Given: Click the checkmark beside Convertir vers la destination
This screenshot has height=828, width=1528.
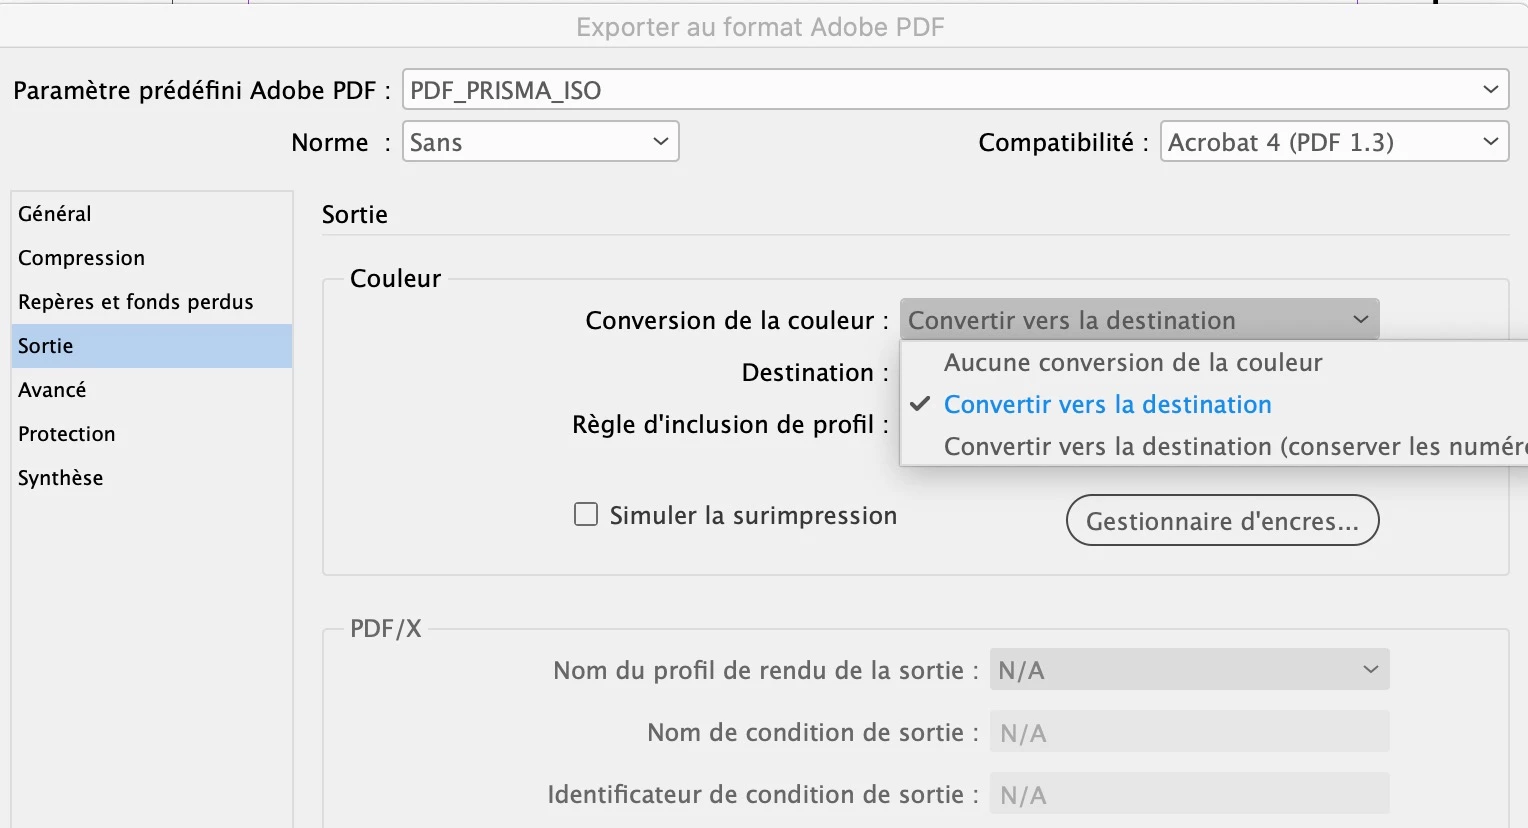Looking at the screenshot, I should (920, 404).
